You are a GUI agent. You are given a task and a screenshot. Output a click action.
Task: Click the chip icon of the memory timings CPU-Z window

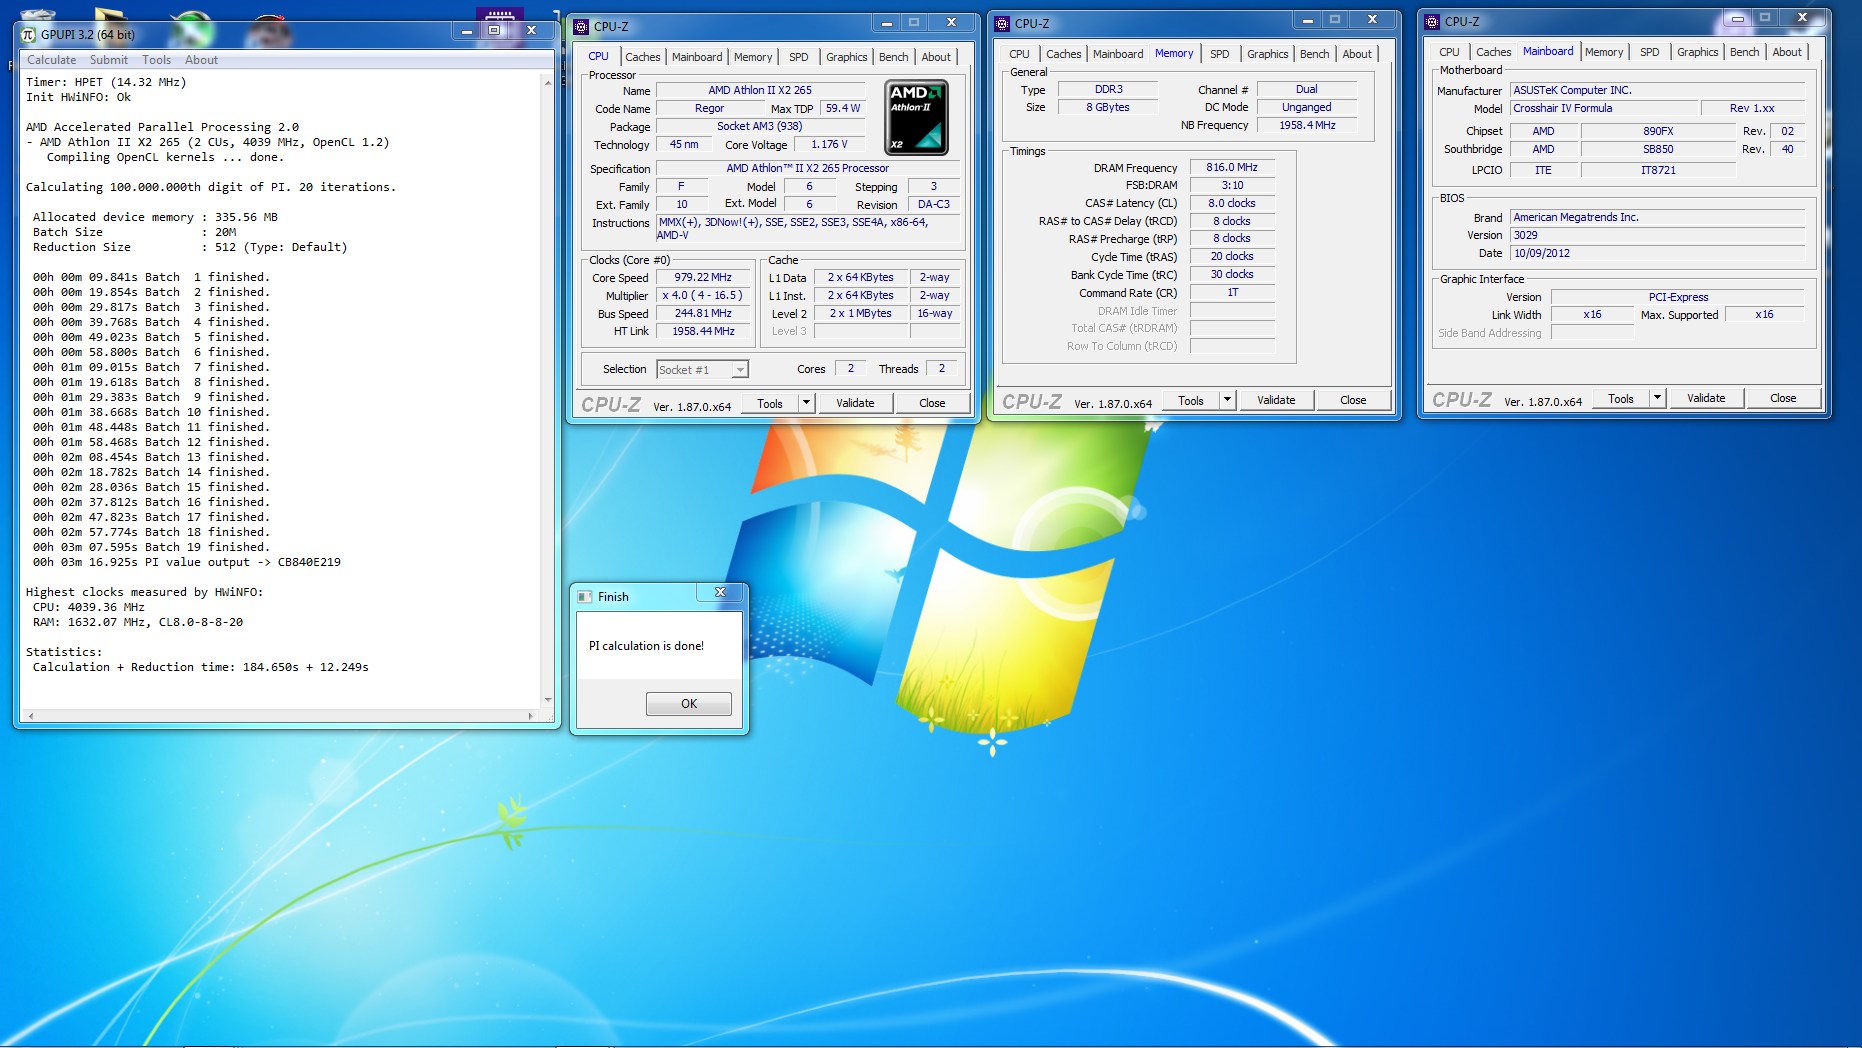click(x=1002, y=23)
